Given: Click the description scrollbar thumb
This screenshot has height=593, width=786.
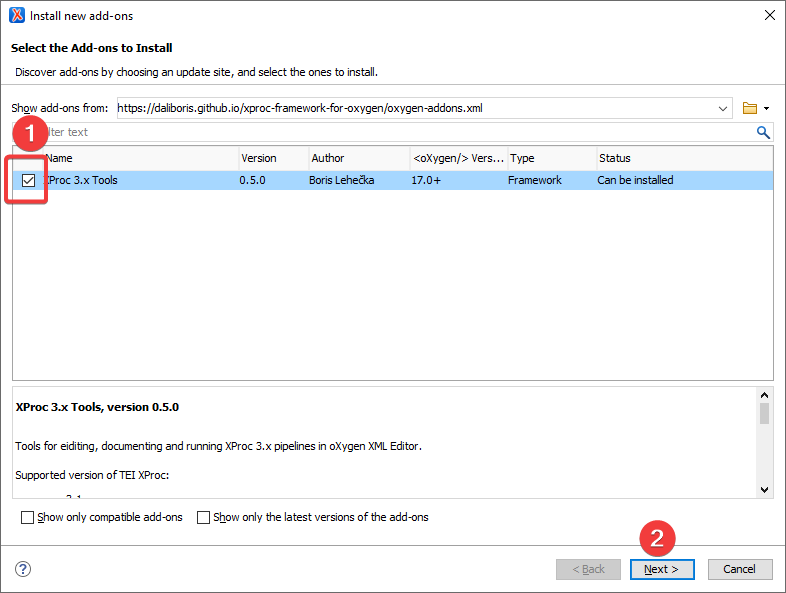Looking at the screenshot, I should click(764, 414).
